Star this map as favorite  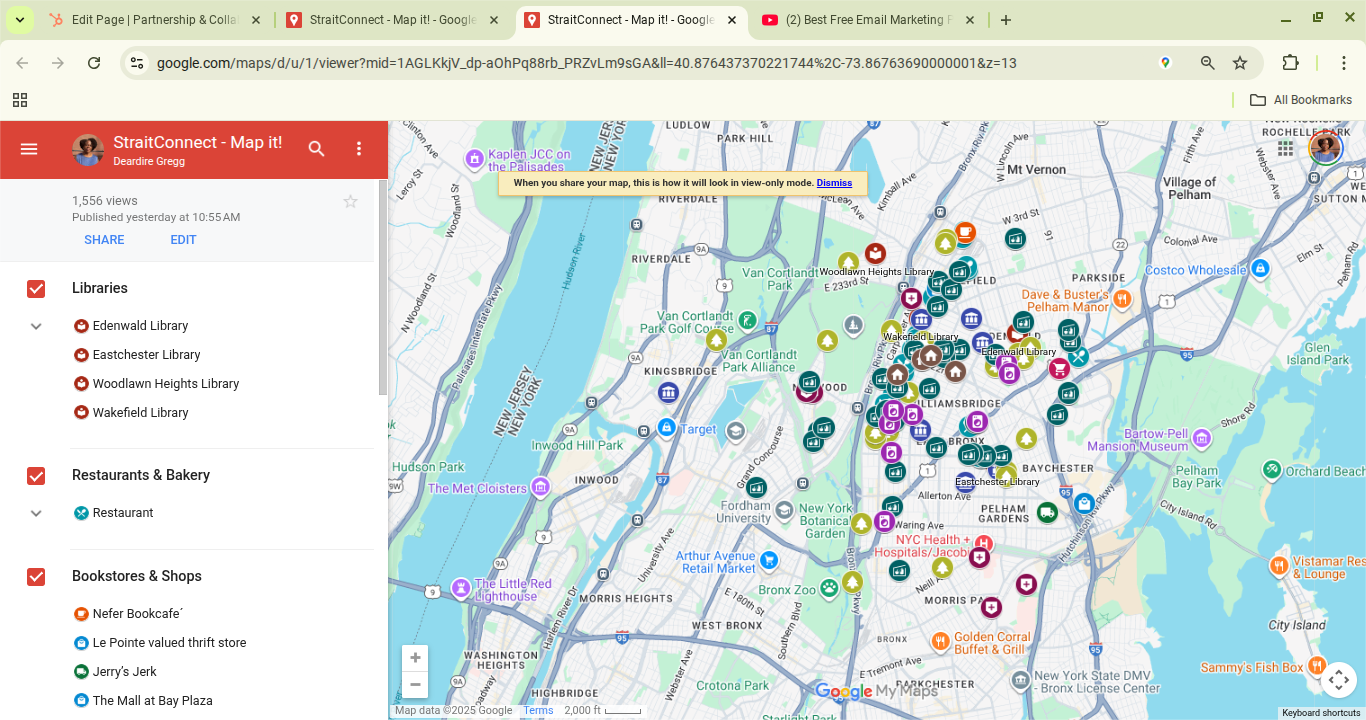pyautogui.click(x=350, y=202)
